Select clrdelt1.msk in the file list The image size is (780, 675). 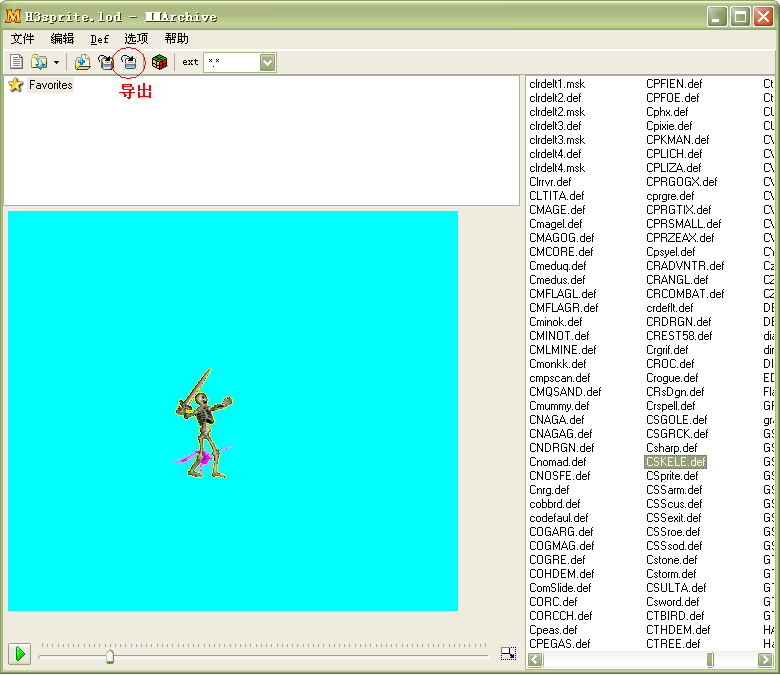coord(557,84)
